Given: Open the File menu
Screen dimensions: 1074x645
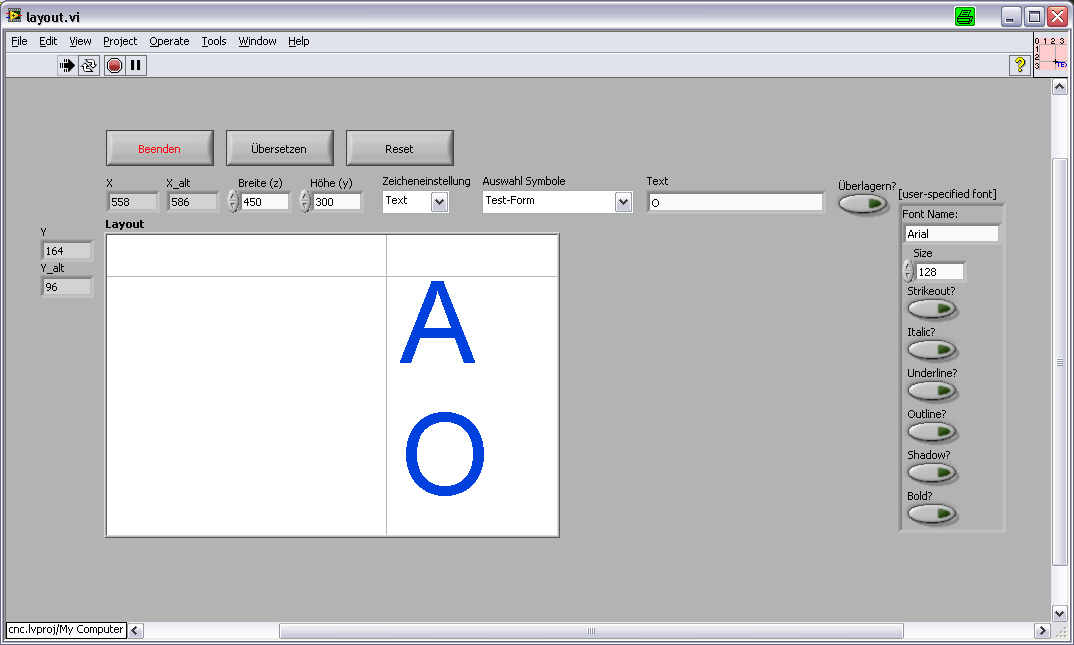Looking at the screenshot, I should coord(19,41).
